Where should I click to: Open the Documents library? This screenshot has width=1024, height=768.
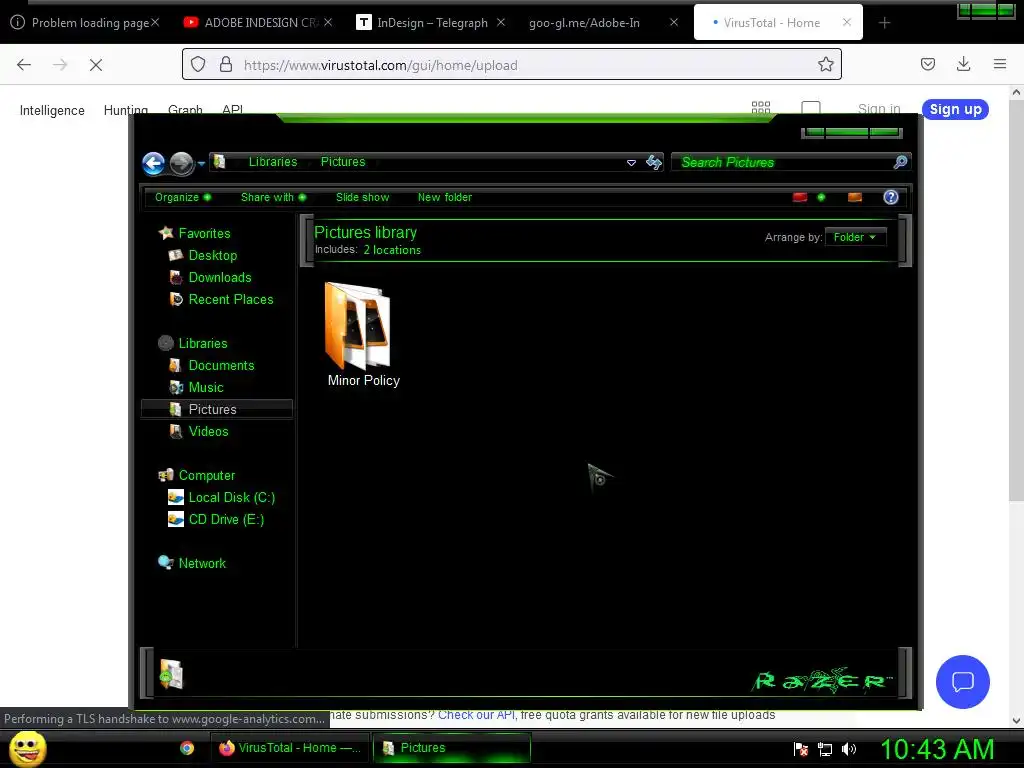[x=221, y=366]
